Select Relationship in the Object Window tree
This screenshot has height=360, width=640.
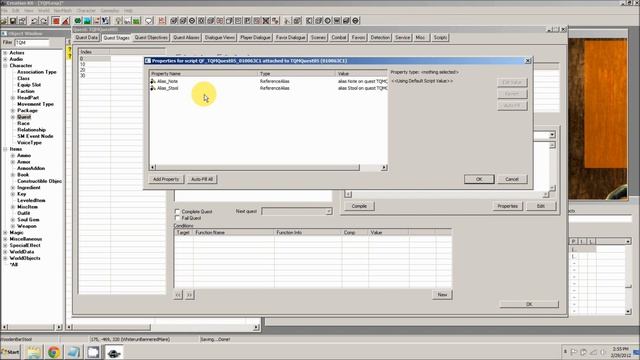(31, 130)
